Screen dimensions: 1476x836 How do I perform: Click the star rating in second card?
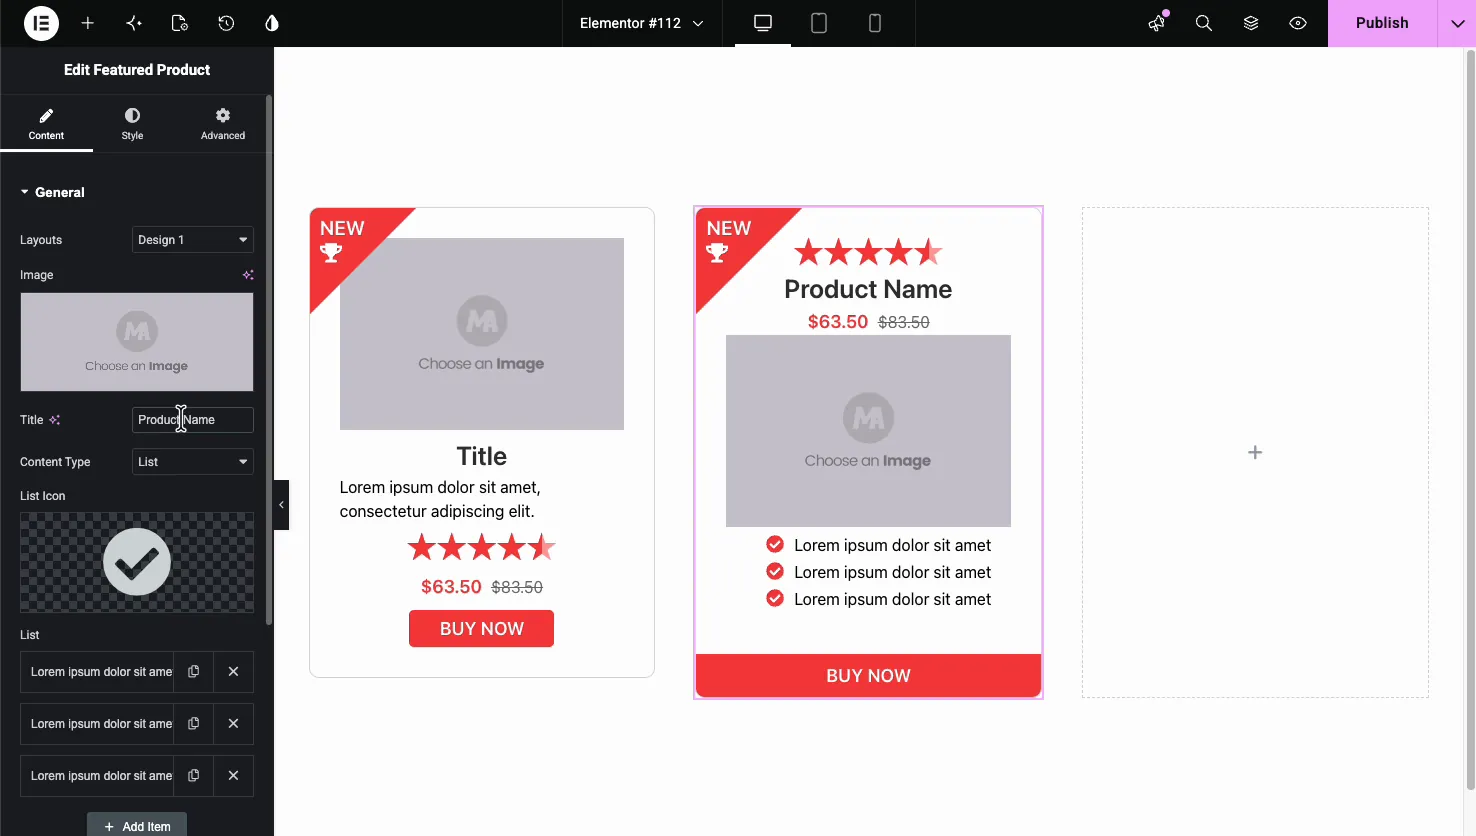click(x=868, y=252)
